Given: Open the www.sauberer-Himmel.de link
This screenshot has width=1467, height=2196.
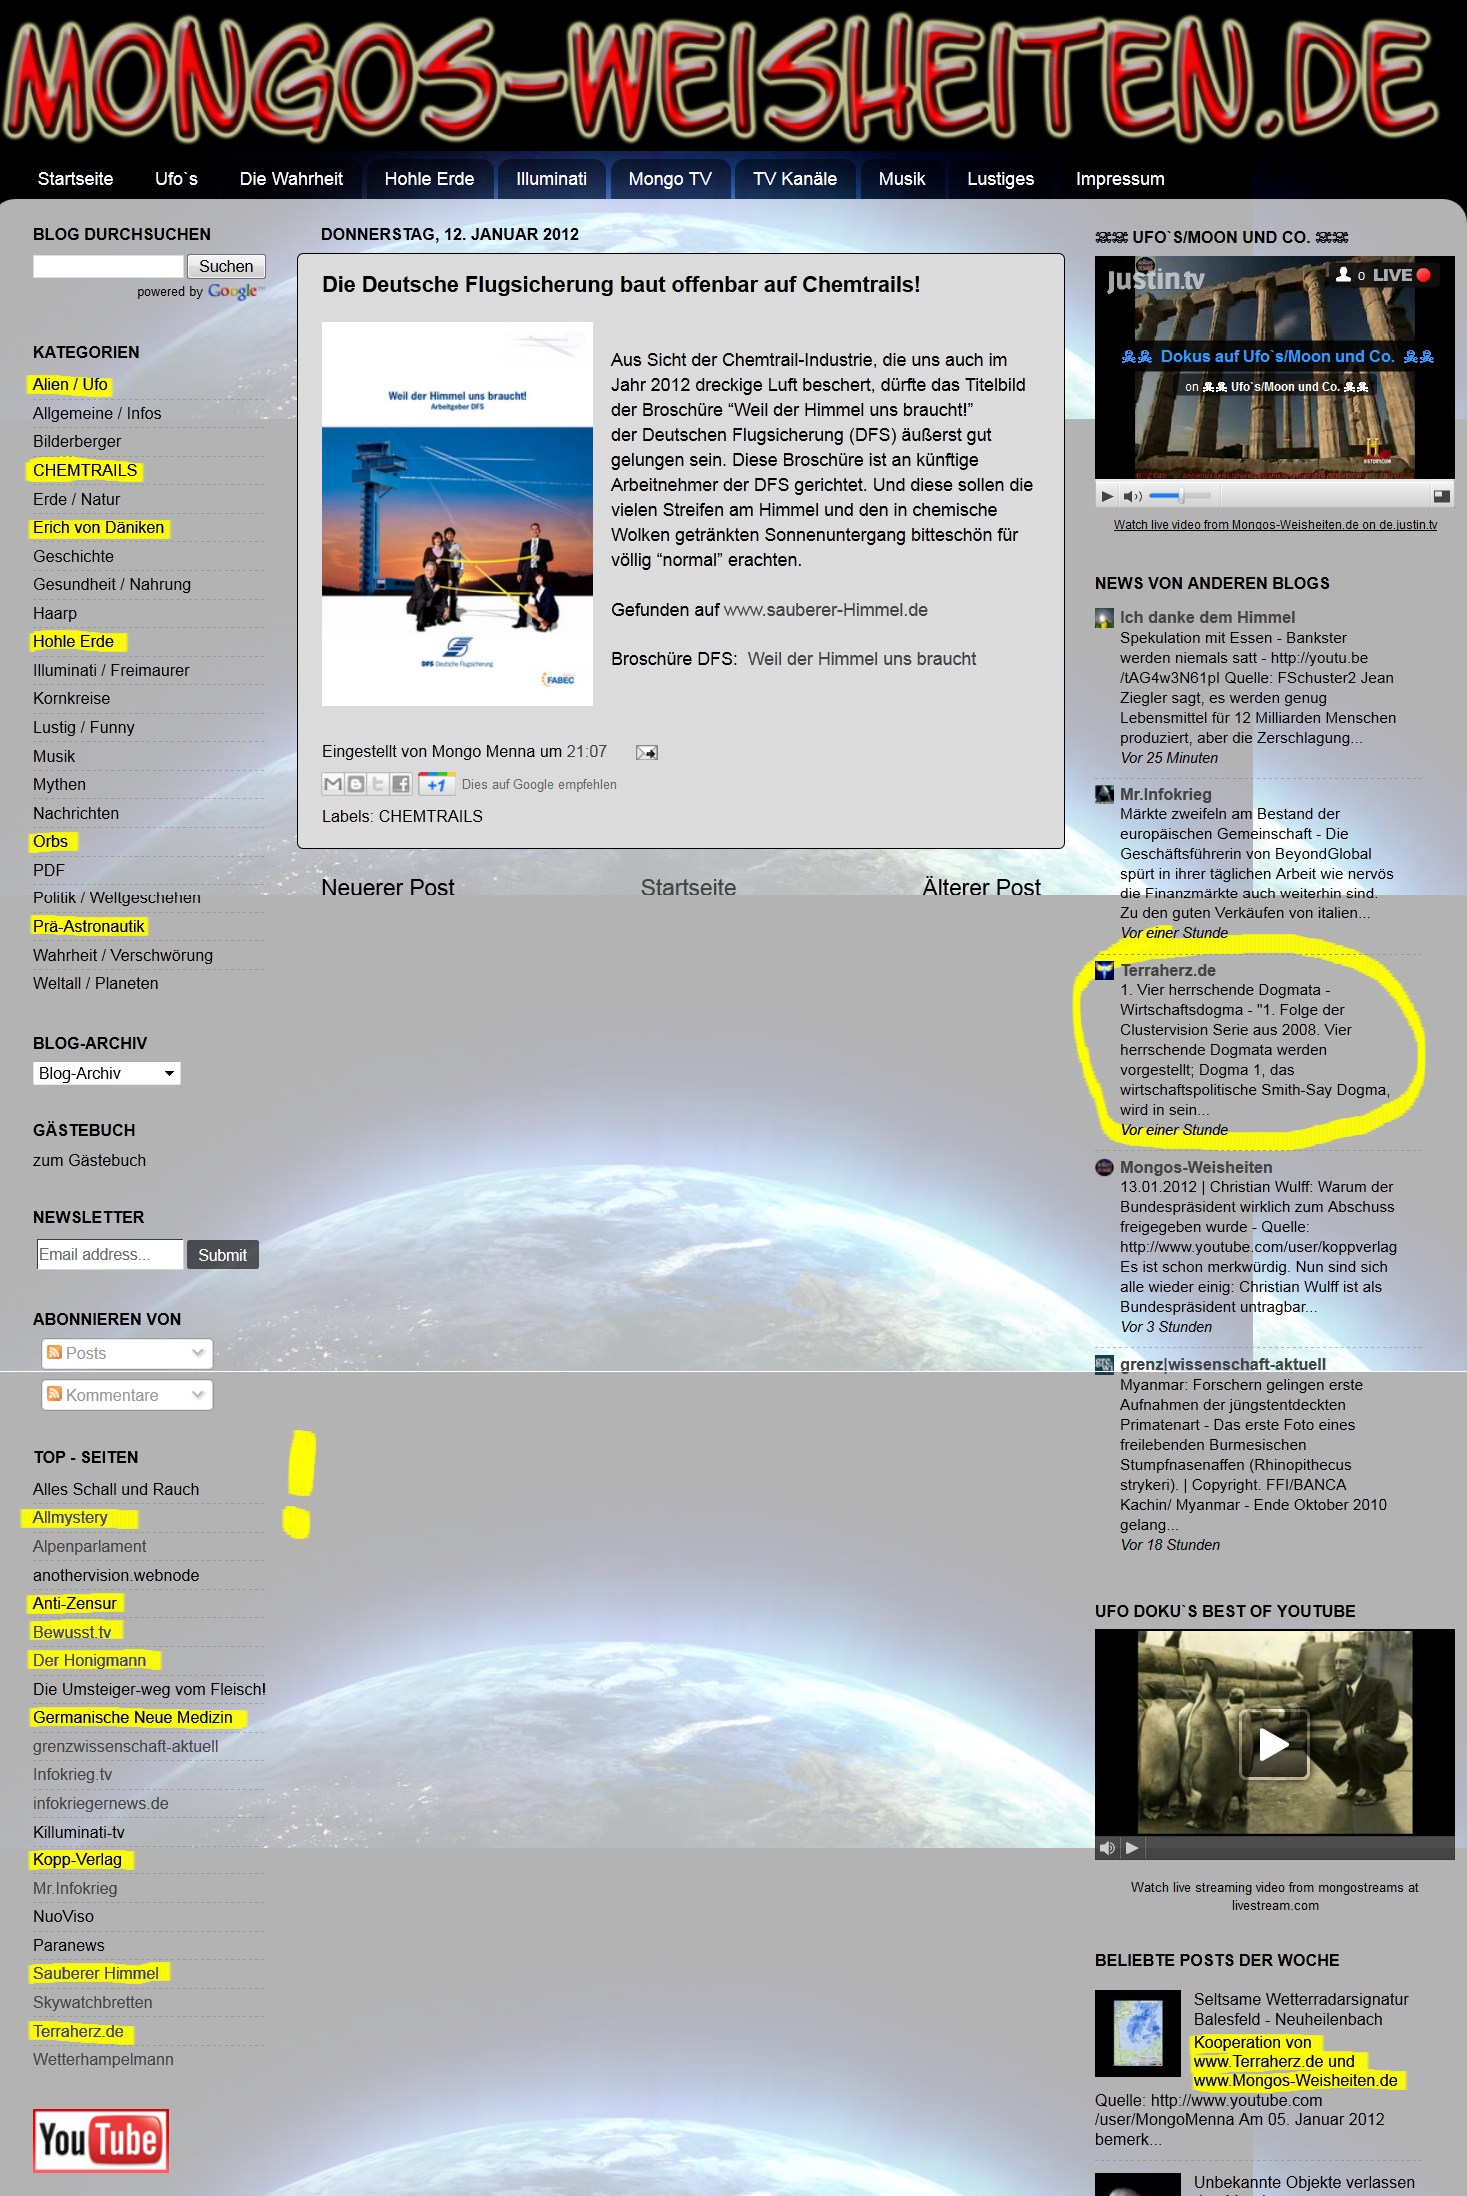Looking at the screenshot, I should (826, 610).
